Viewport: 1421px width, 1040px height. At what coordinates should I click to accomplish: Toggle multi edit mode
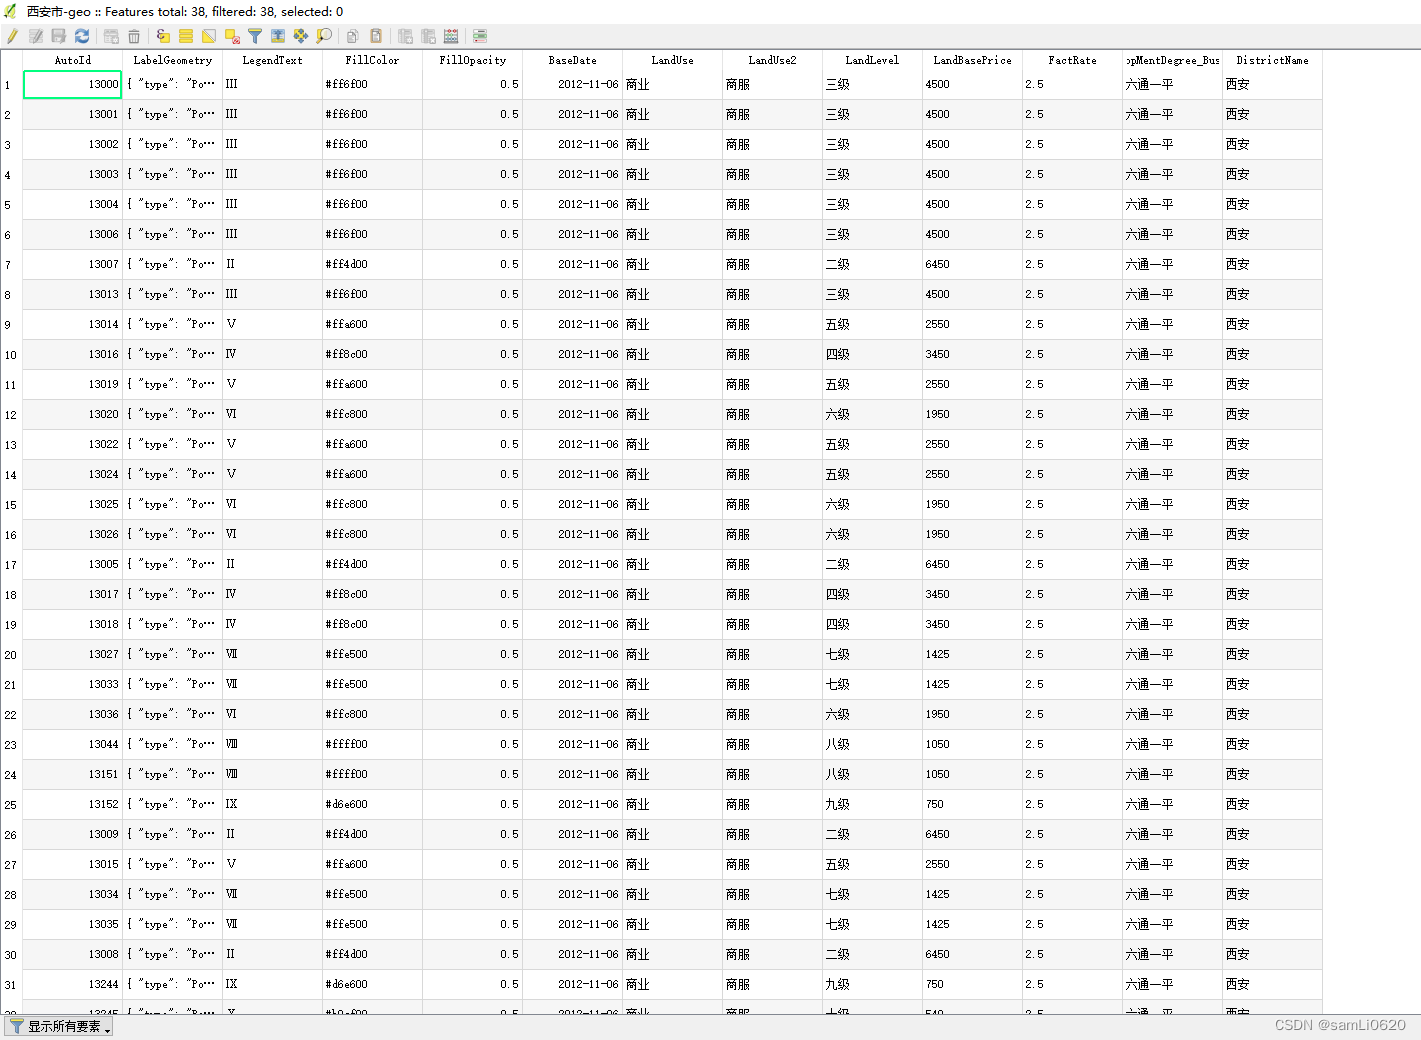pos(36,36)
